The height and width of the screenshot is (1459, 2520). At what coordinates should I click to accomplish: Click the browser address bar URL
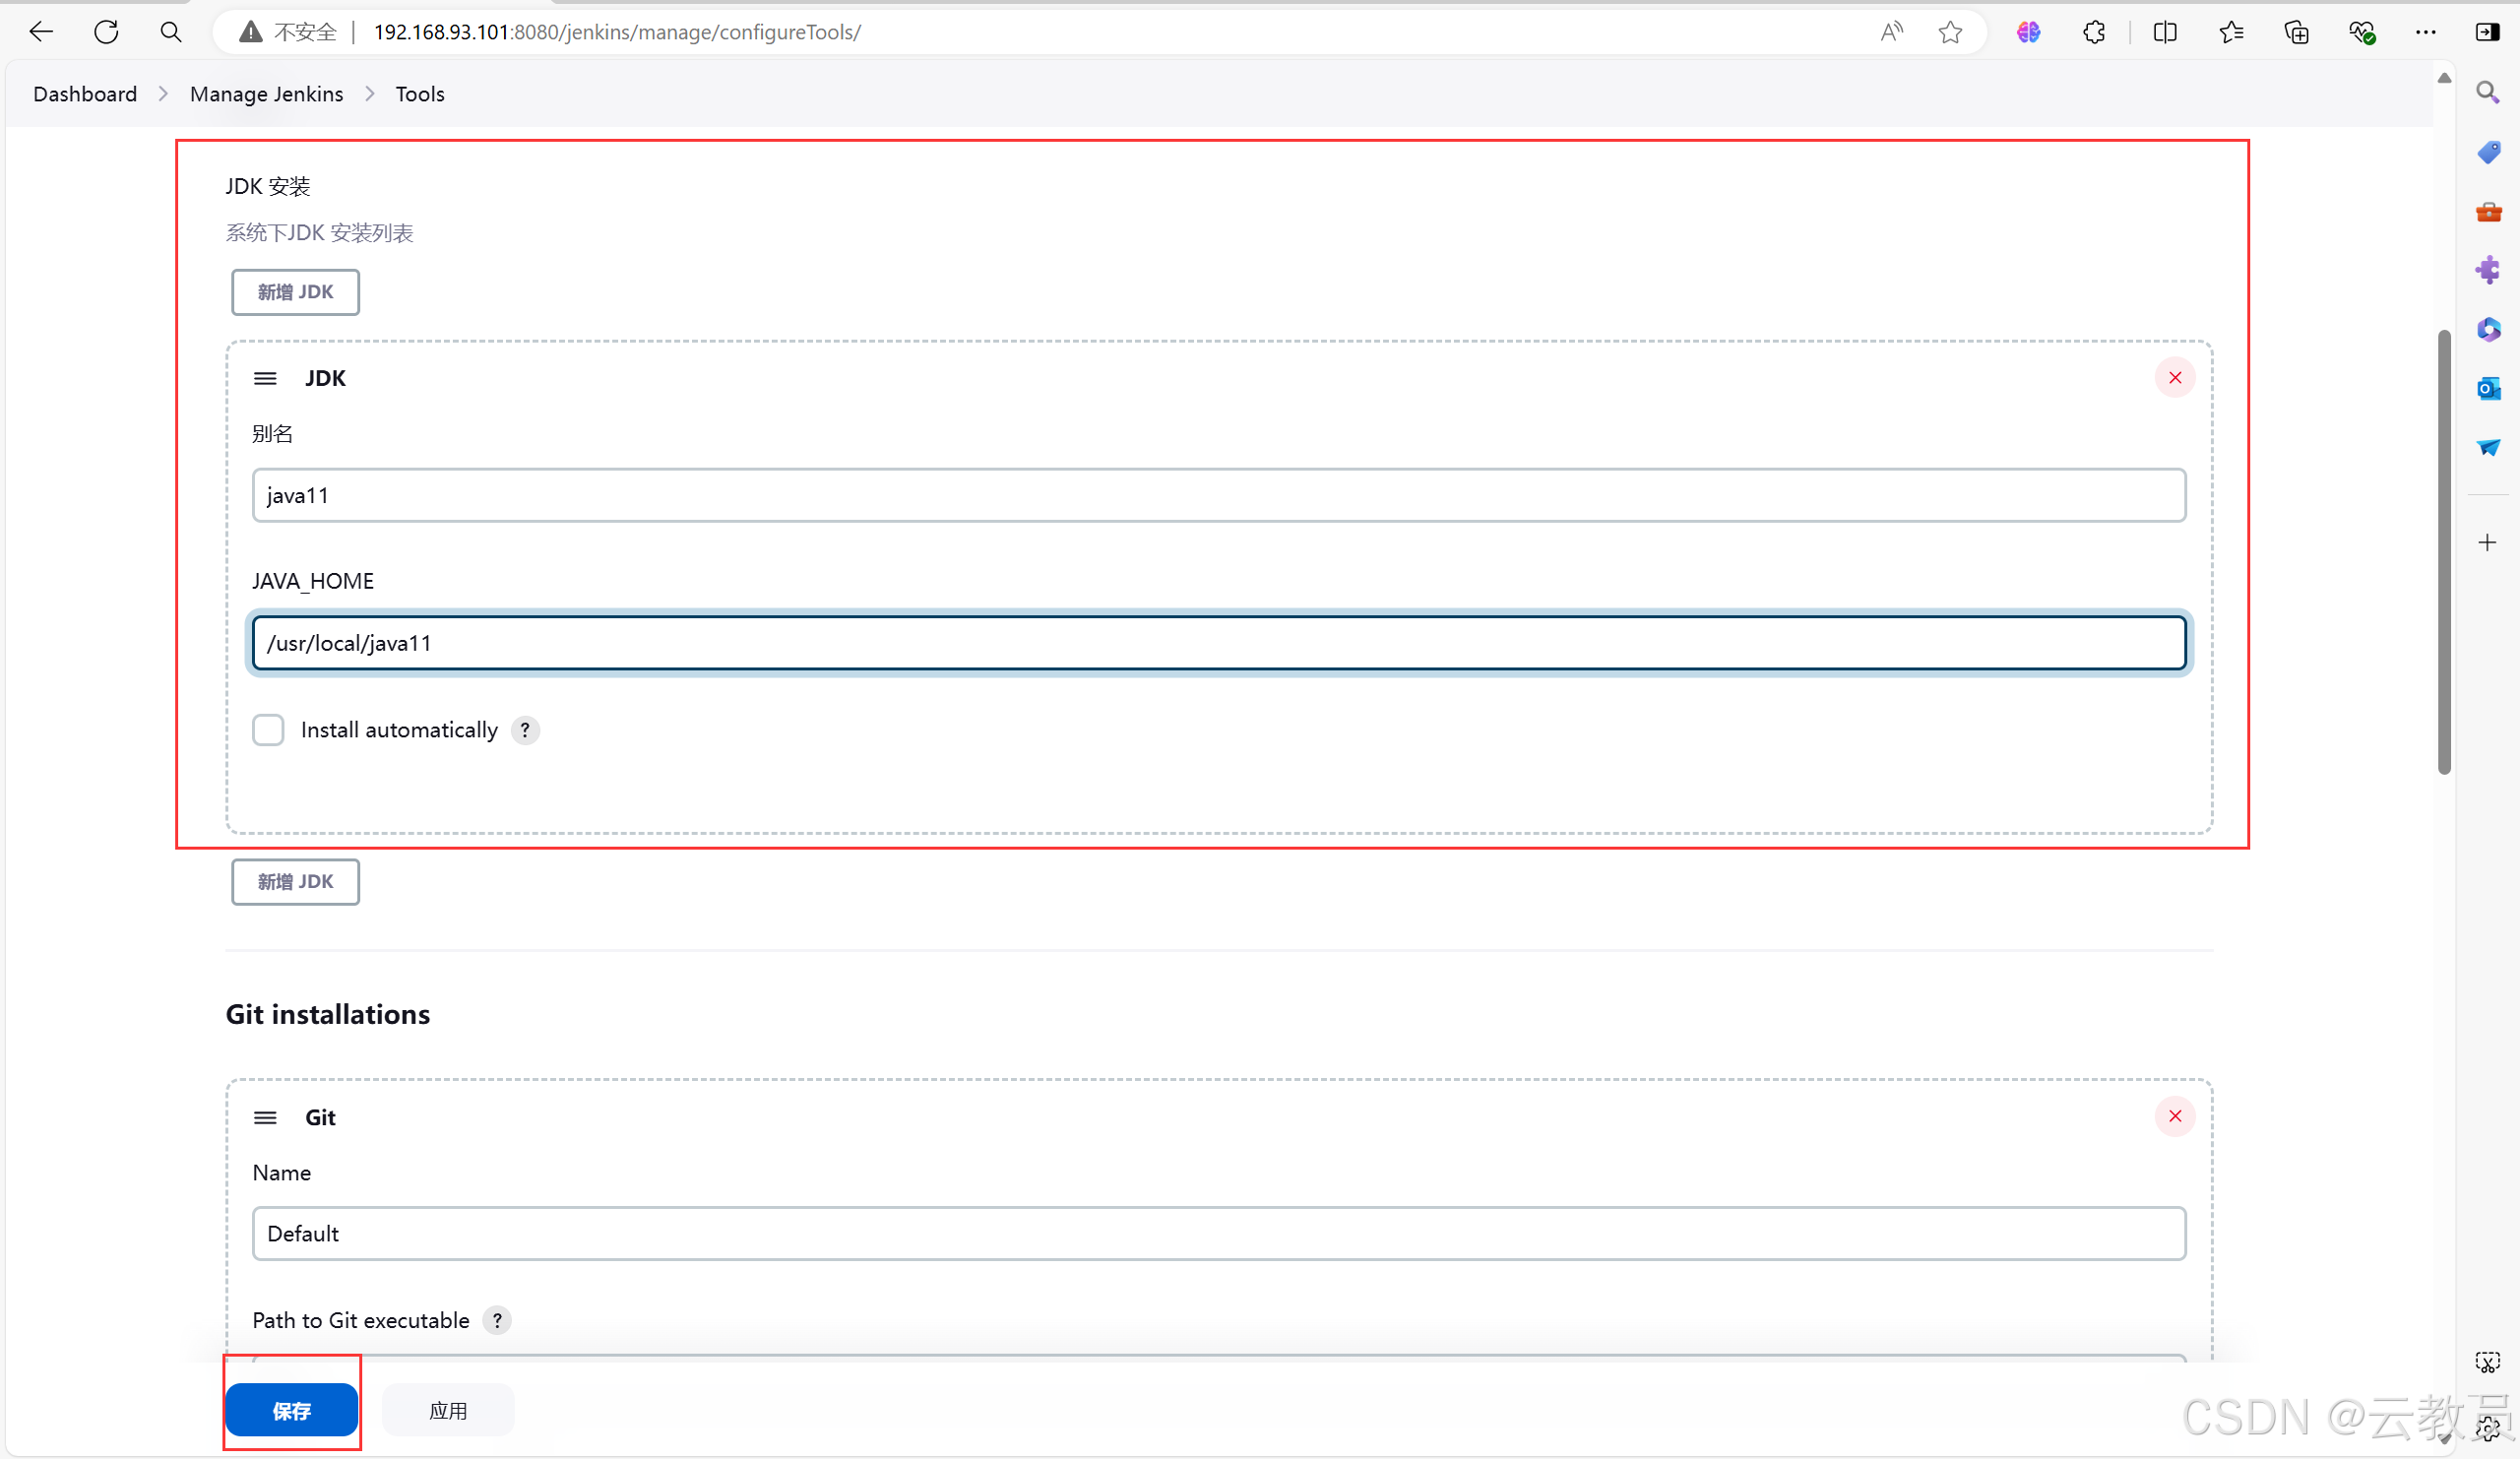[x=617, y=32]
